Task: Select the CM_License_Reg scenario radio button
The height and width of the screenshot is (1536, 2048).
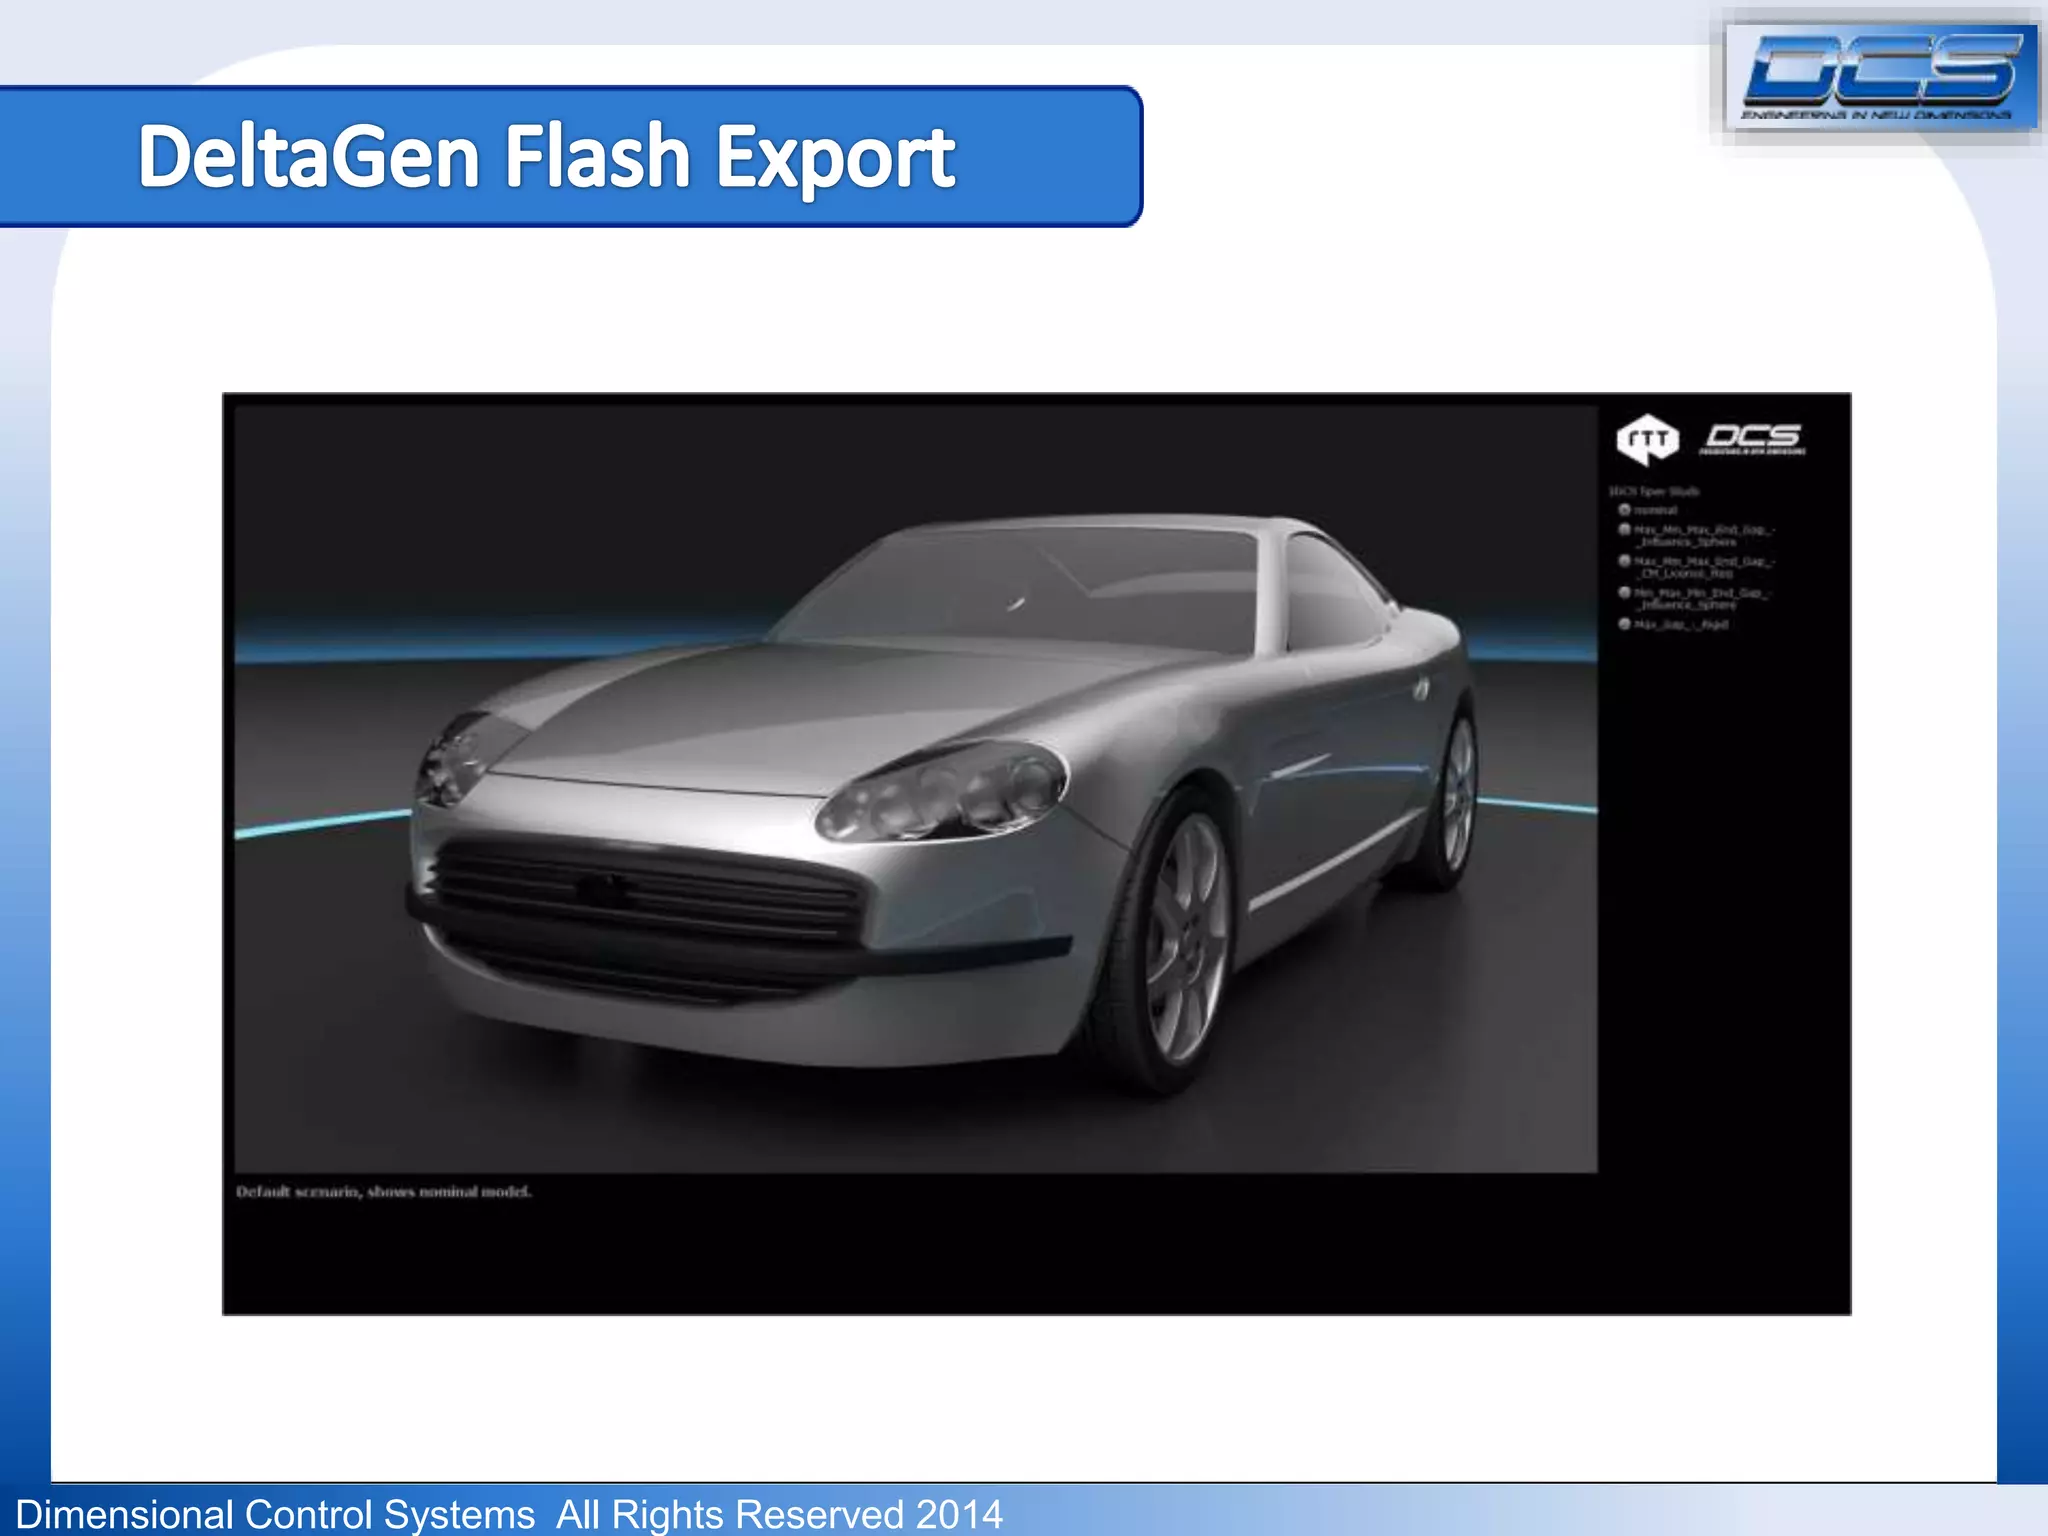Action: click(x=1625, y=562)
